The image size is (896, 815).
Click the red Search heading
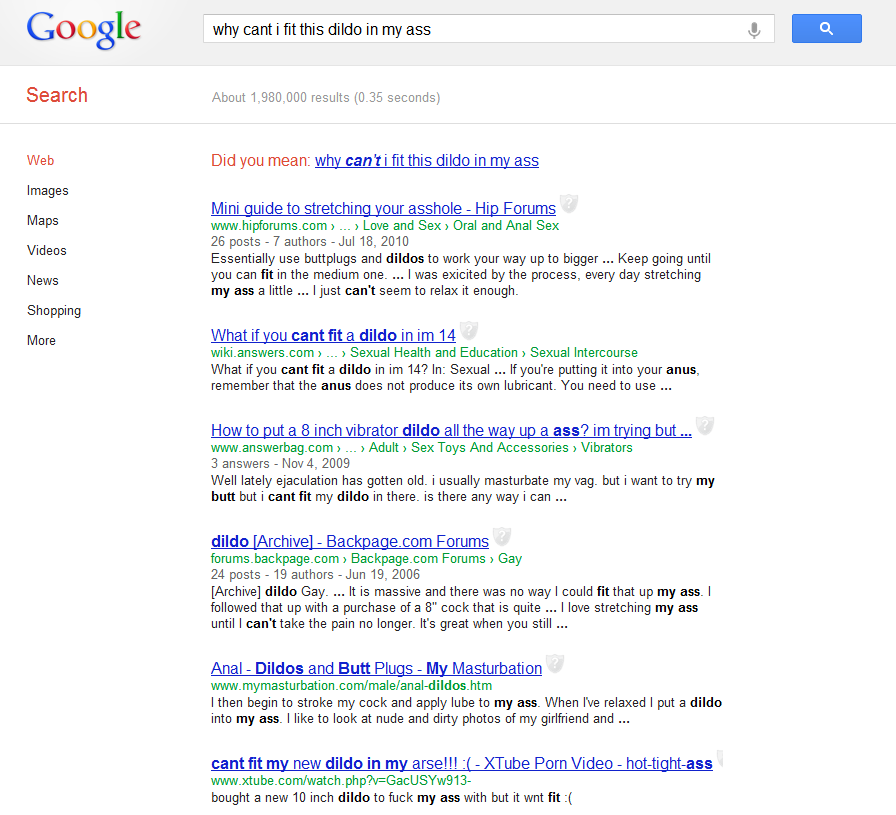coord(57,95)
